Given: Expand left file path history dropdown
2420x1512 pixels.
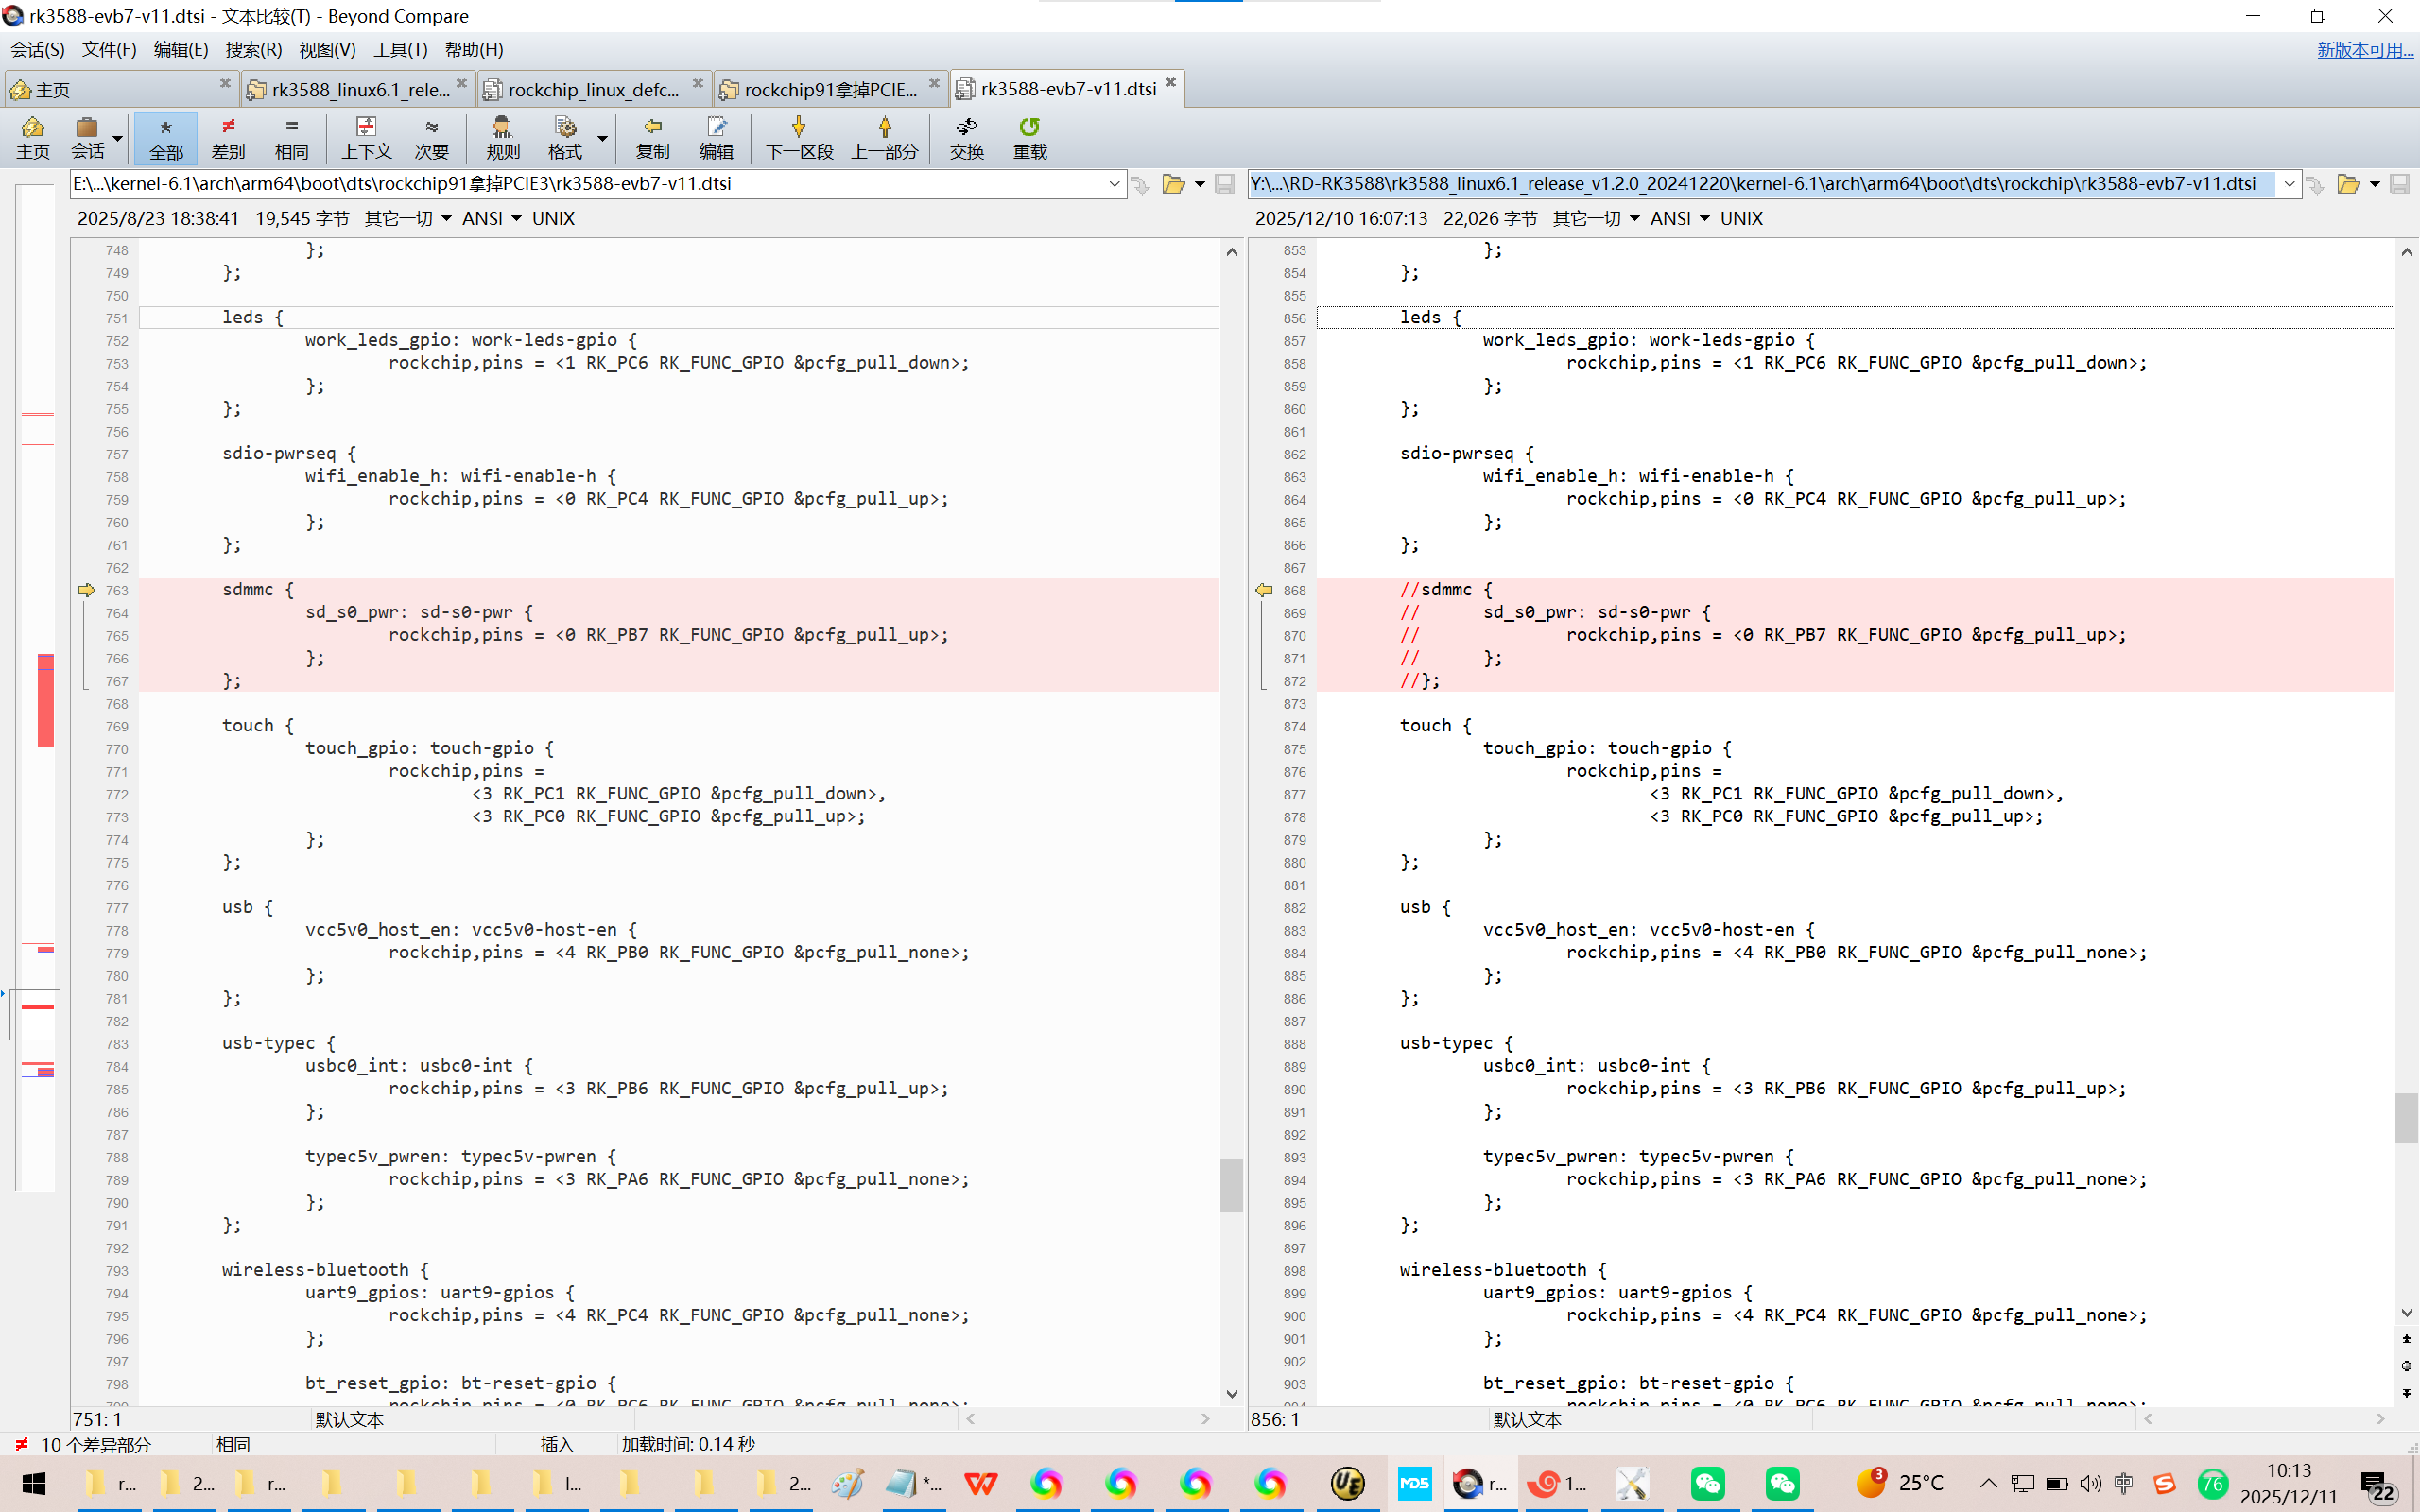Looking at the screenshot, I should click(1114, 184).
